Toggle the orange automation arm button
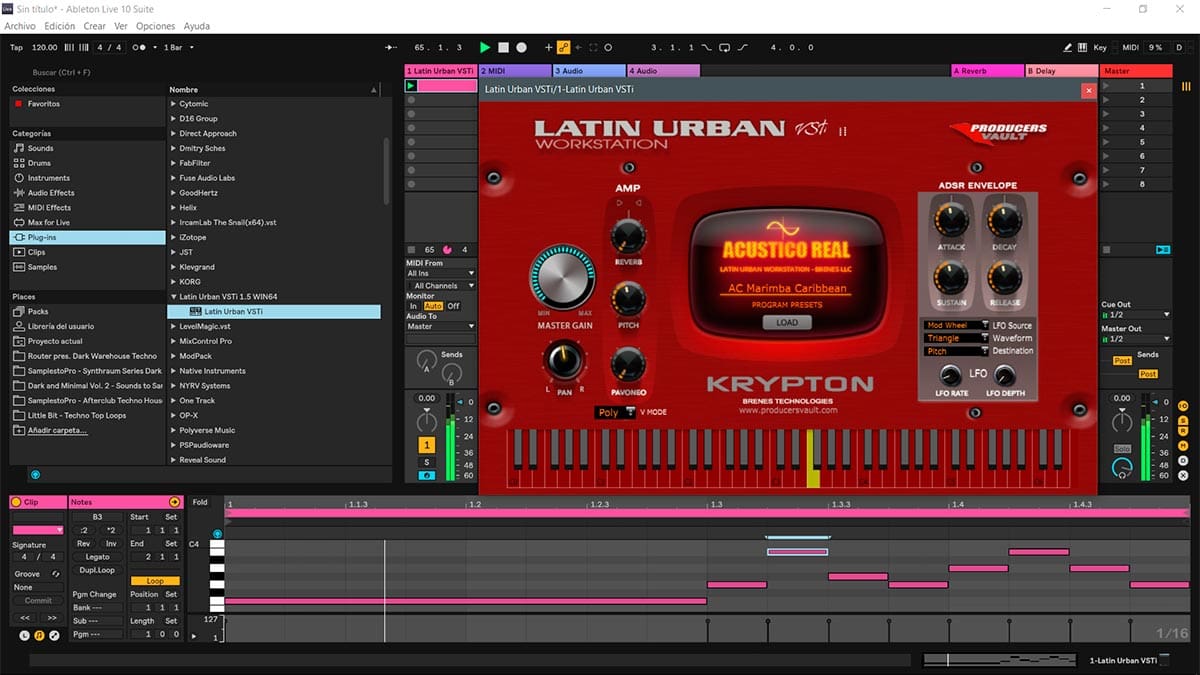This screenshot has height=675, width=1200. point(563,47)
